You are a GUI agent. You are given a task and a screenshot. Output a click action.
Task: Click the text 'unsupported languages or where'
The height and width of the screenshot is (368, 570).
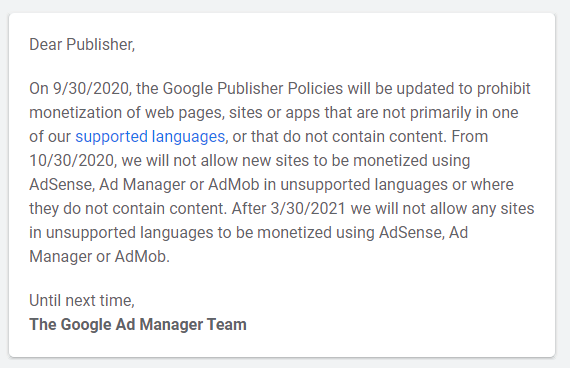click(397, 185)
